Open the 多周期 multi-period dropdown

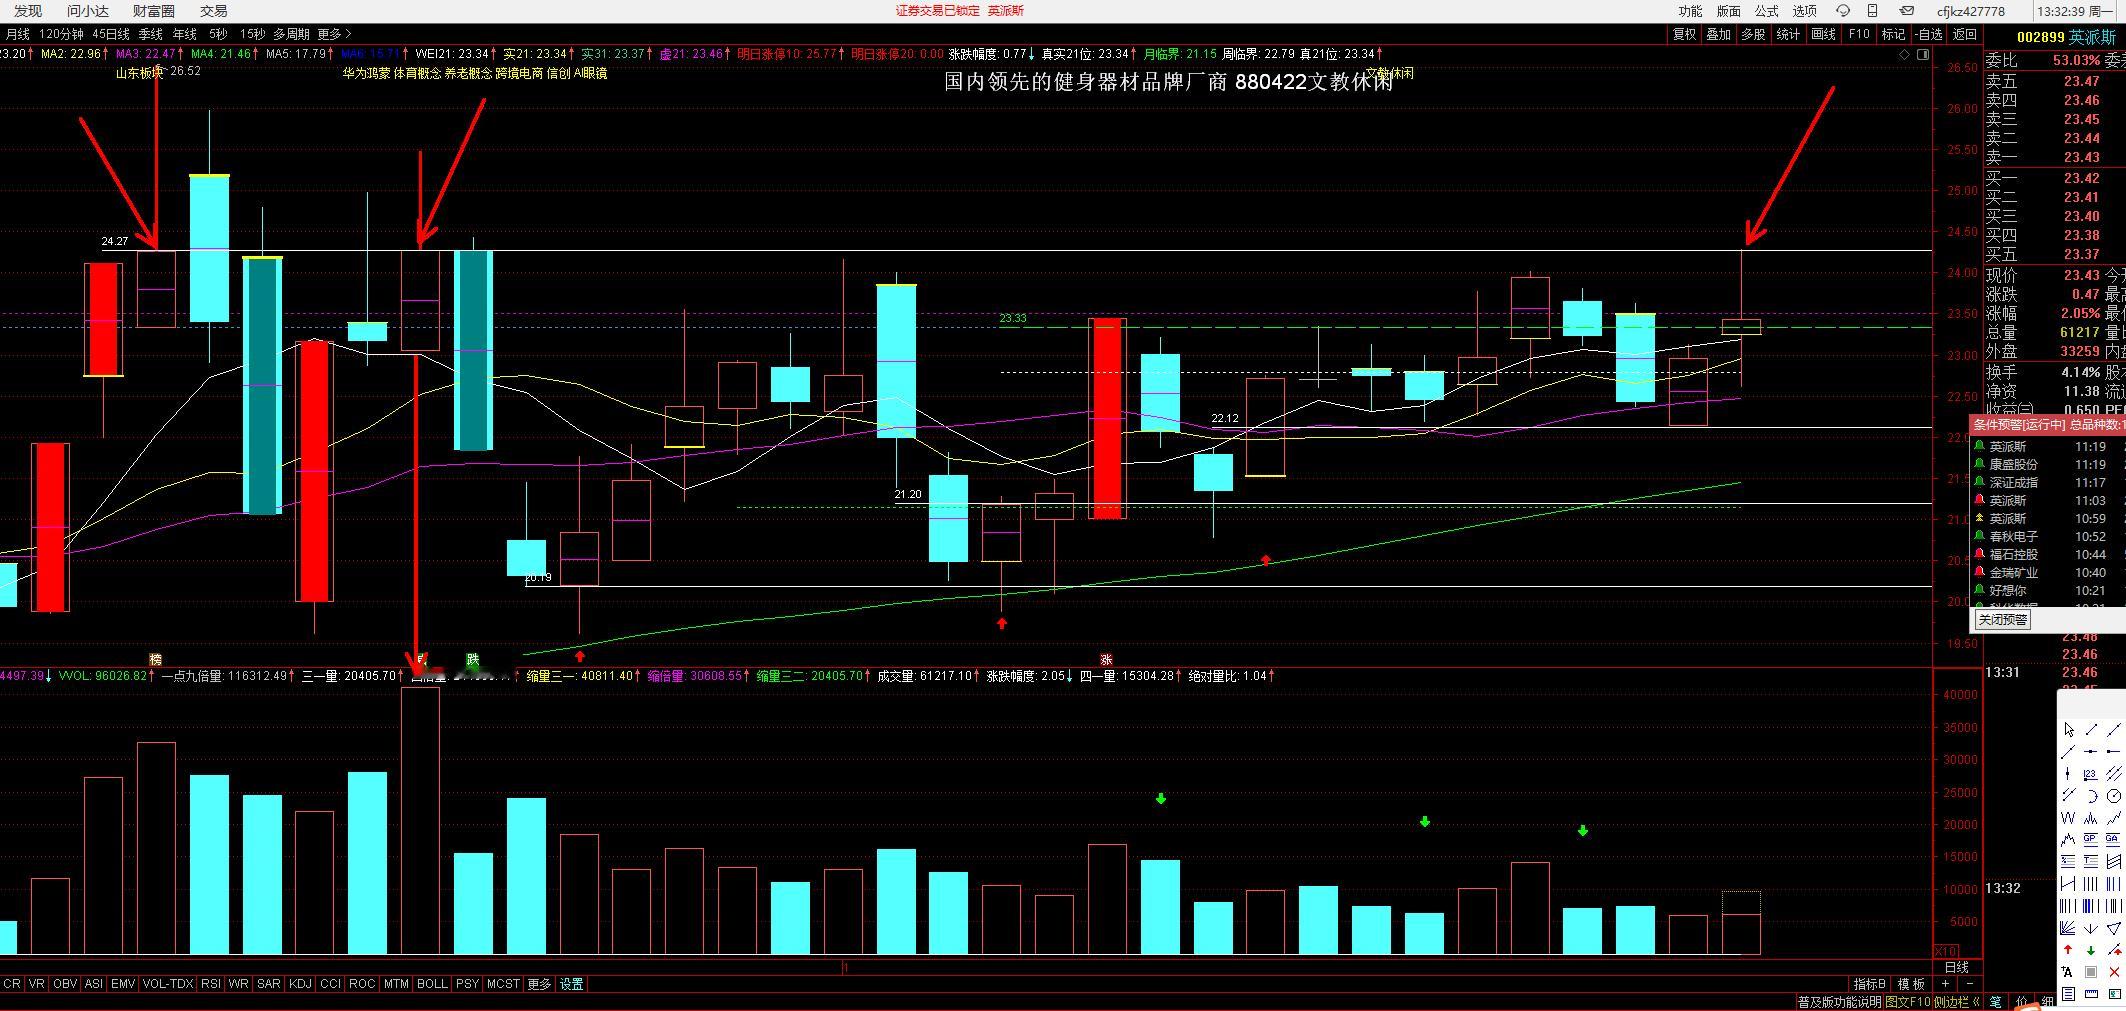pos(291,34)
